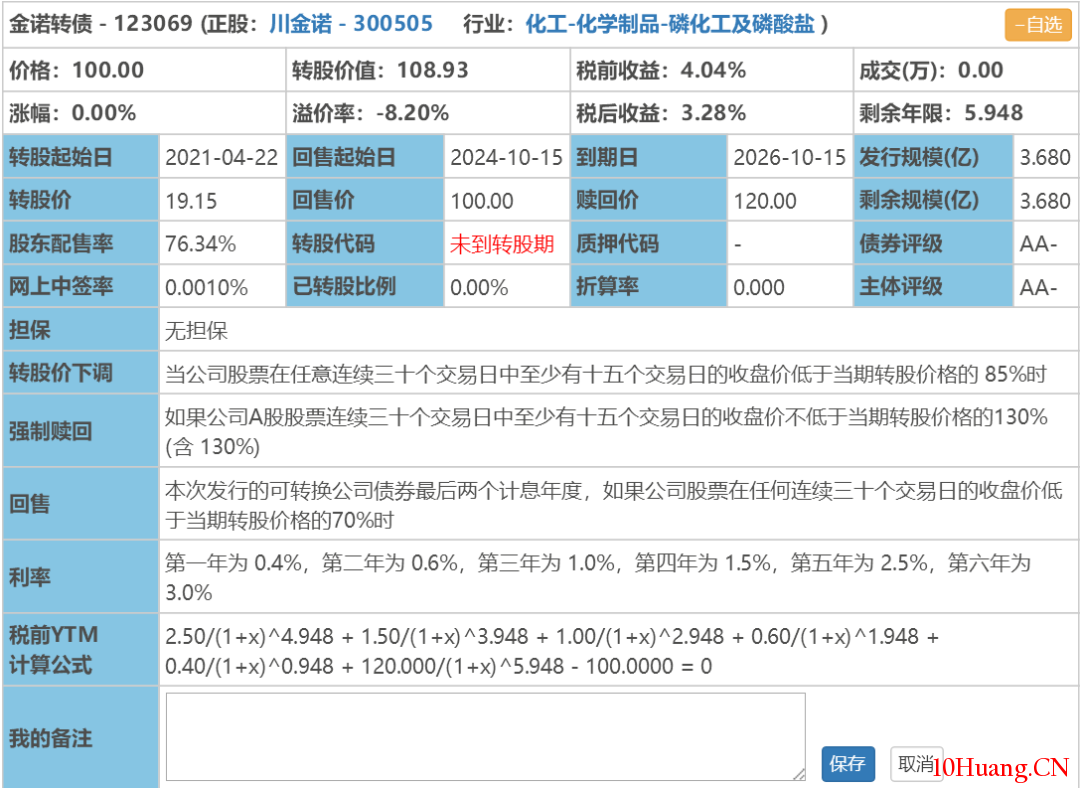Click the 涨幅: 0.00% cell
The image size is (1080, 788).
[144, 112]
